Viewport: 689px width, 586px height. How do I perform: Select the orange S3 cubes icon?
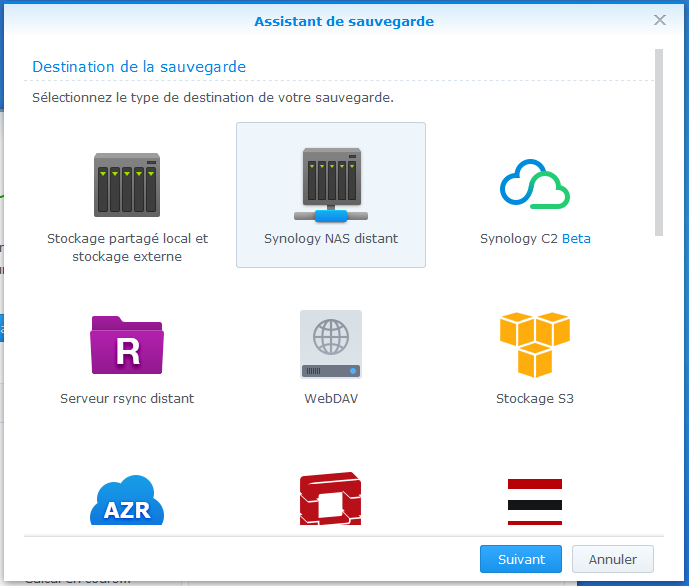(534, 345)
